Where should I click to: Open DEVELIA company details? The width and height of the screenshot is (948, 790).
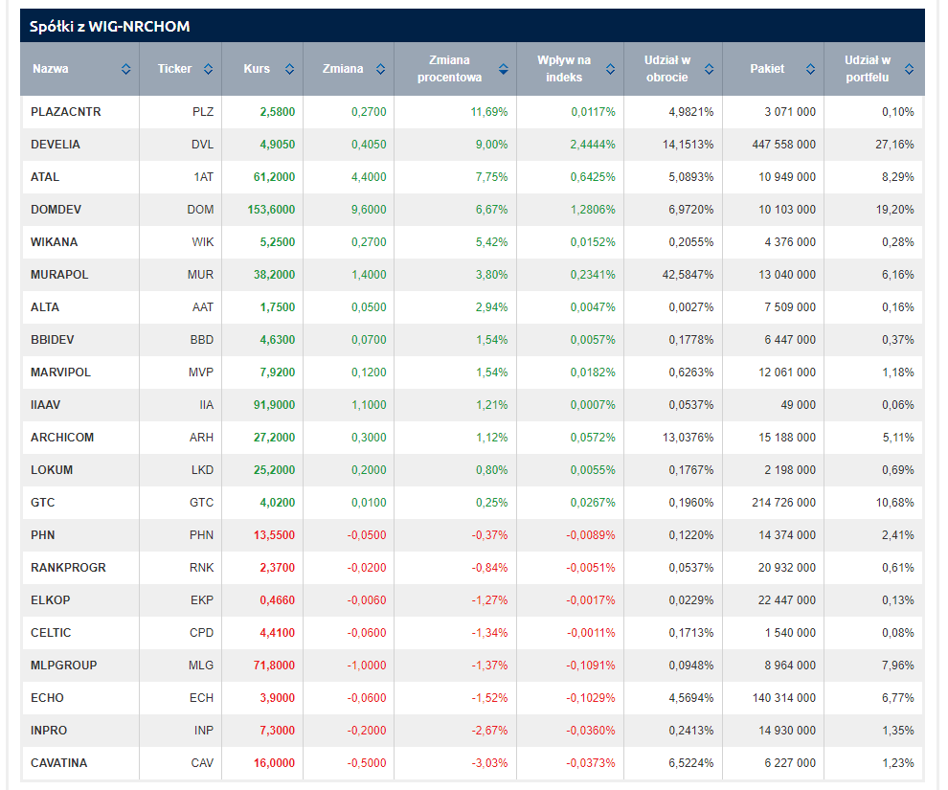[56, 144]
